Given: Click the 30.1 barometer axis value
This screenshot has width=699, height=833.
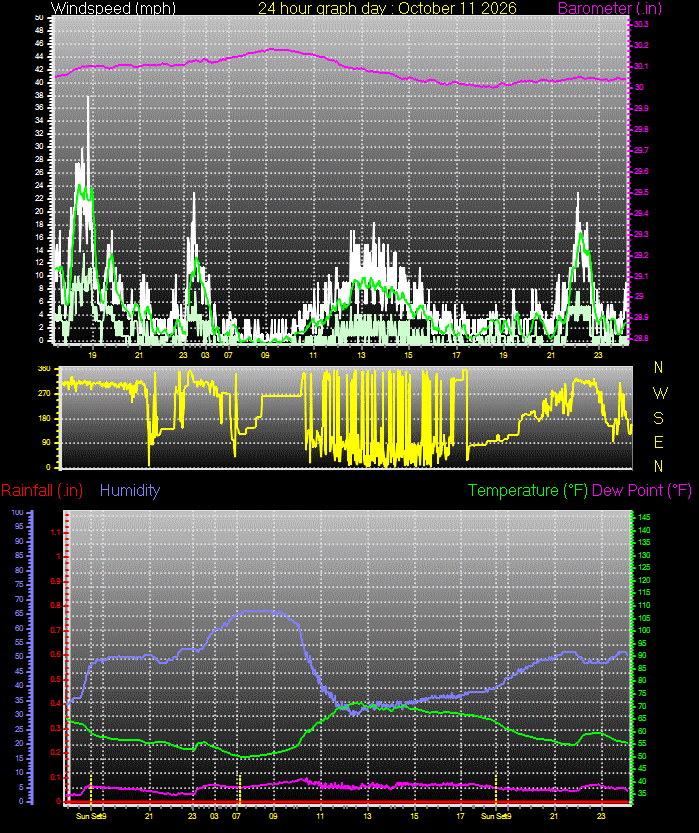Looking at the screenshot, I should point(641,66).
